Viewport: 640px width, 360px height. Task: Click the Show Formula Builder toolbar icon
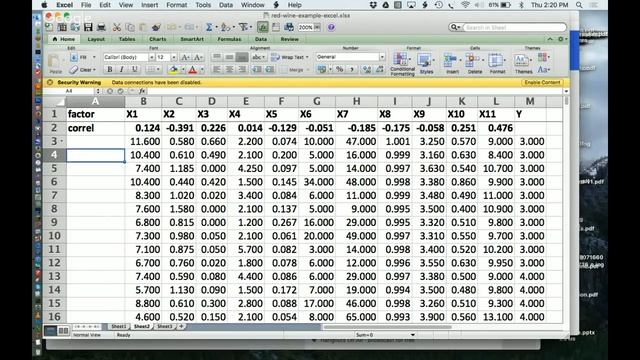[262, 27]
